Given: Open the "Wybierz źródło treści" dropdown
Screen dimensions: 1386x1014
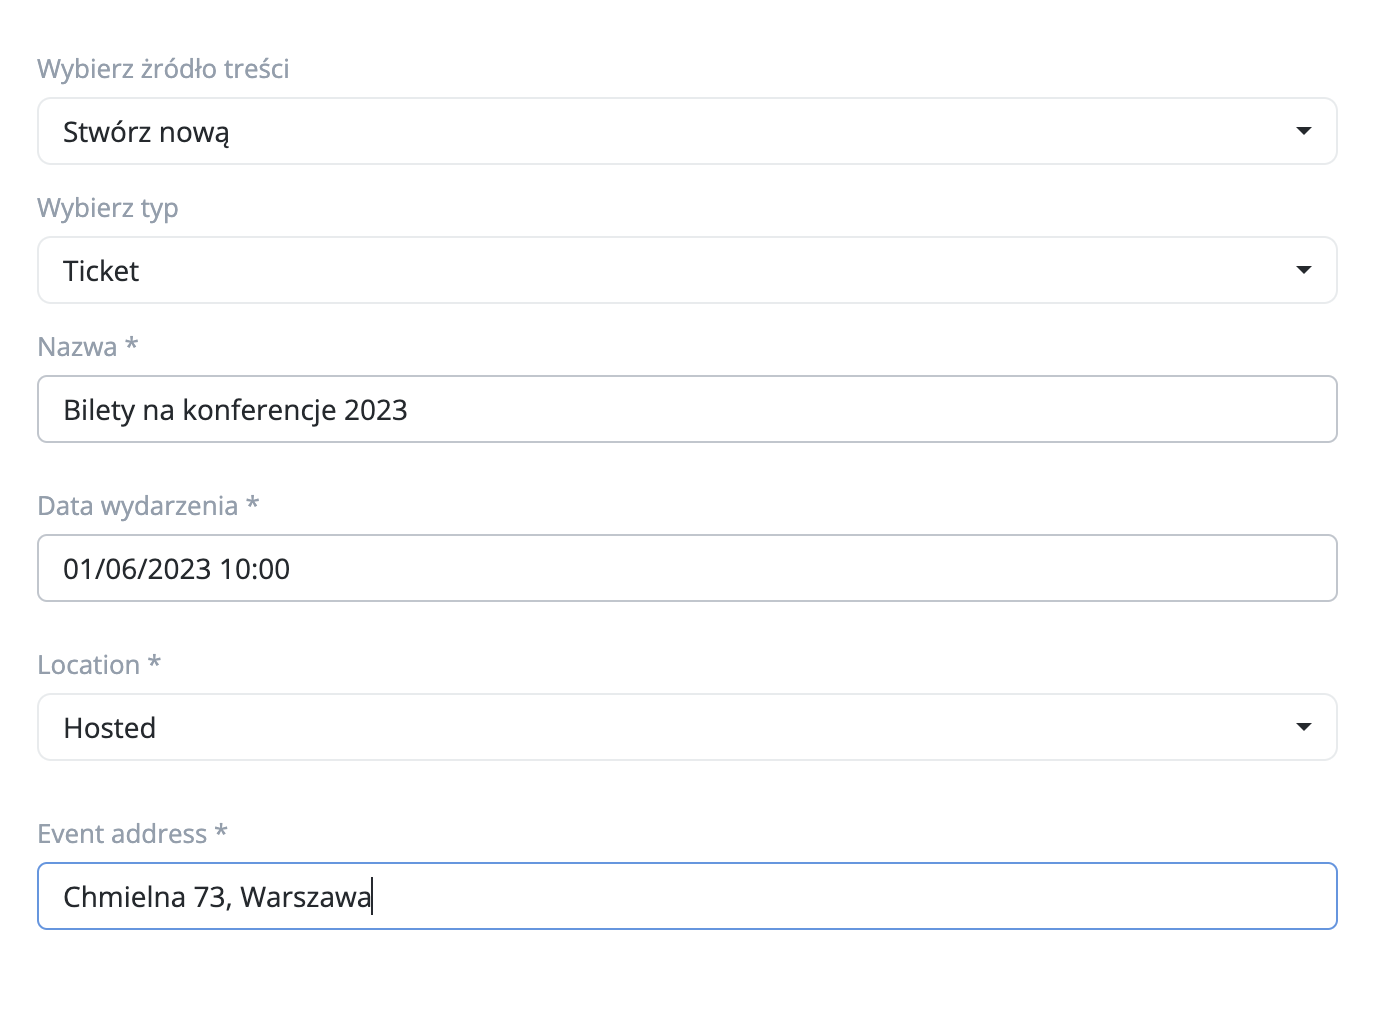Looking at the screenshot, I should [687, 131].
